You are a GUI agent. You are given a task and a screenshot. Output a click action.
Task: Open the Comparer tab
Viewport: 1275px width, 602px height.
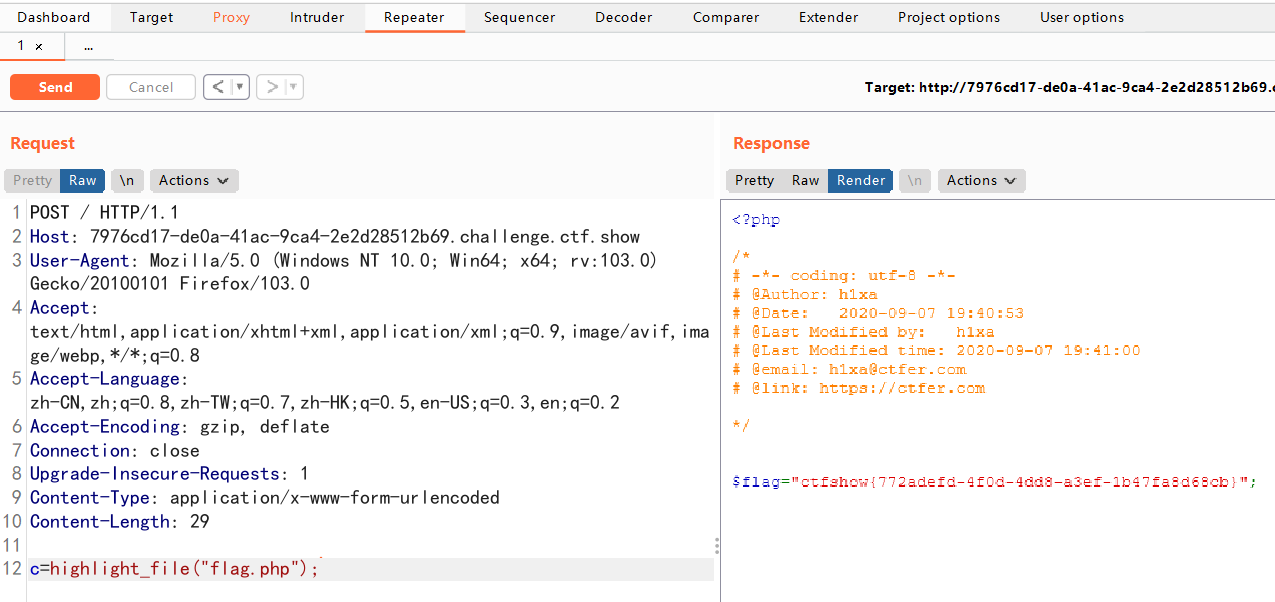tap(725, 17)
